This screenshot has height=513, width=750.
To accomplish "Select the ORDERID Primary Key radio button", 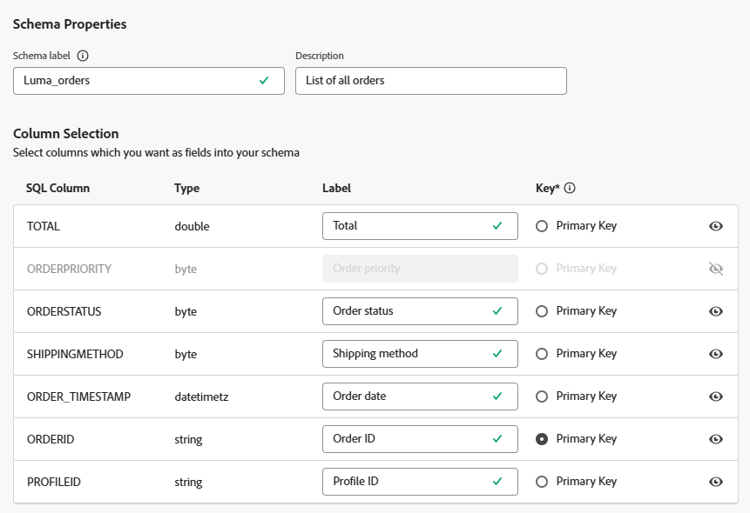I will click(x=542, y=439).
